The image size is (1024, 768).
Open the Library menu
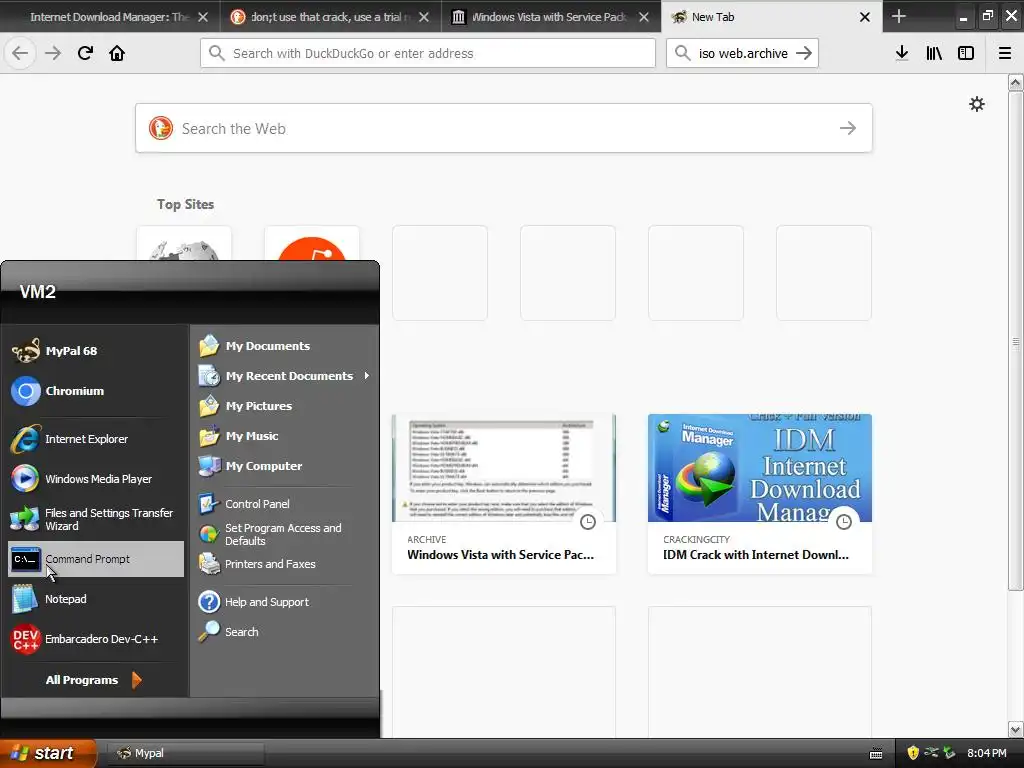click(934, 53)
